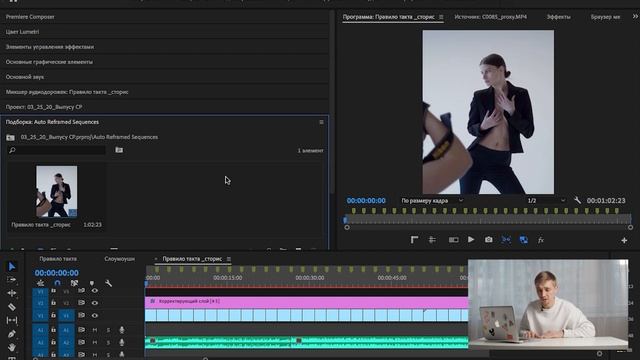This screenshot has width=640, height=360.
Task: Solo audio track A1
Action: click(x=109, y=330)
